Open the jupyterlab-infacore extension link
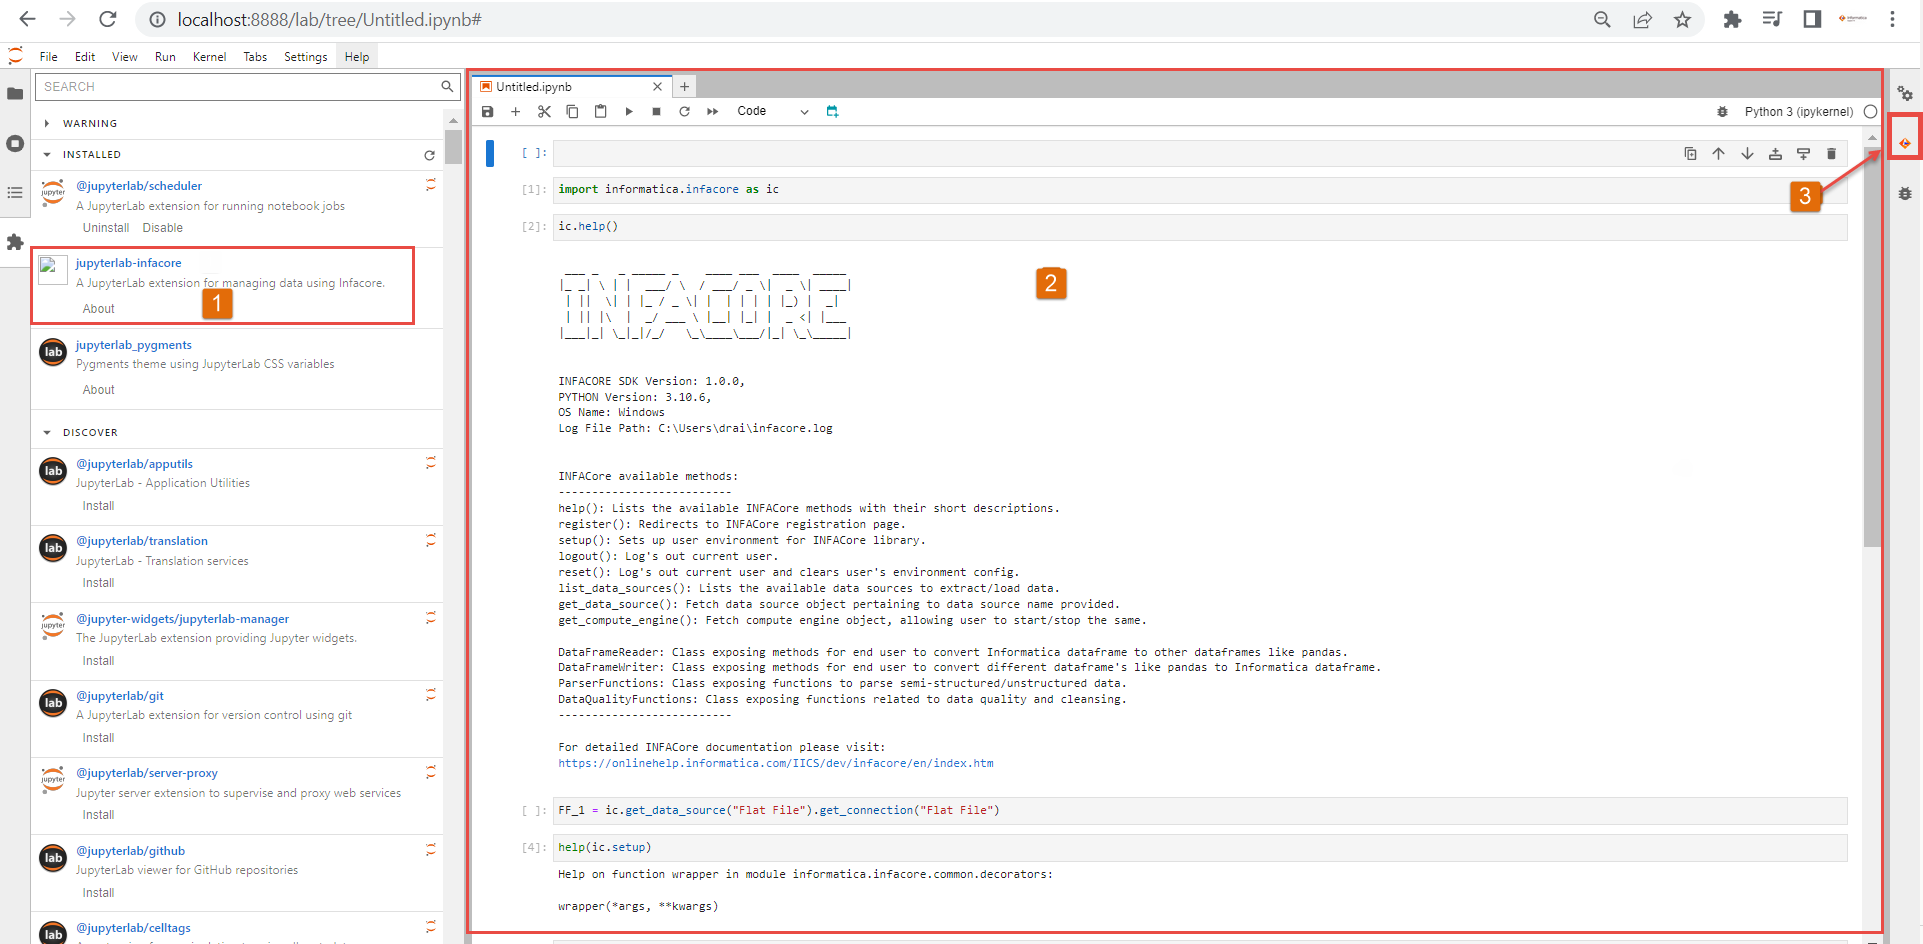Viewport: 1923px width, 944px height. click(x=129, y=263)
